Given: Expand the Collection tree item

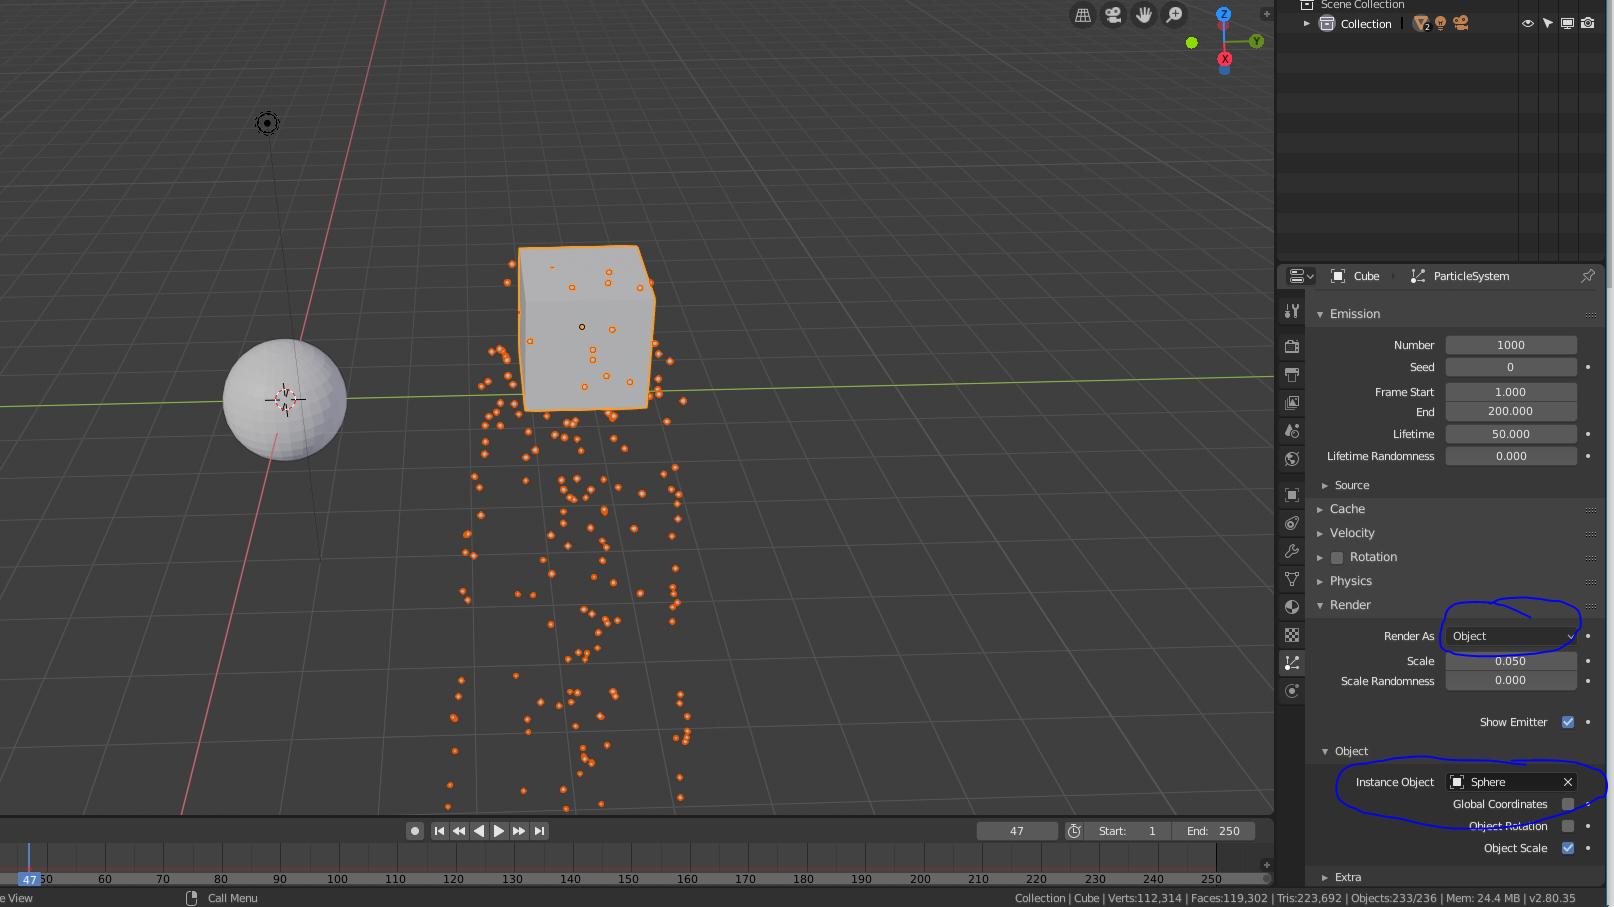Looking at the screenshot, I should click(1307, 23).
